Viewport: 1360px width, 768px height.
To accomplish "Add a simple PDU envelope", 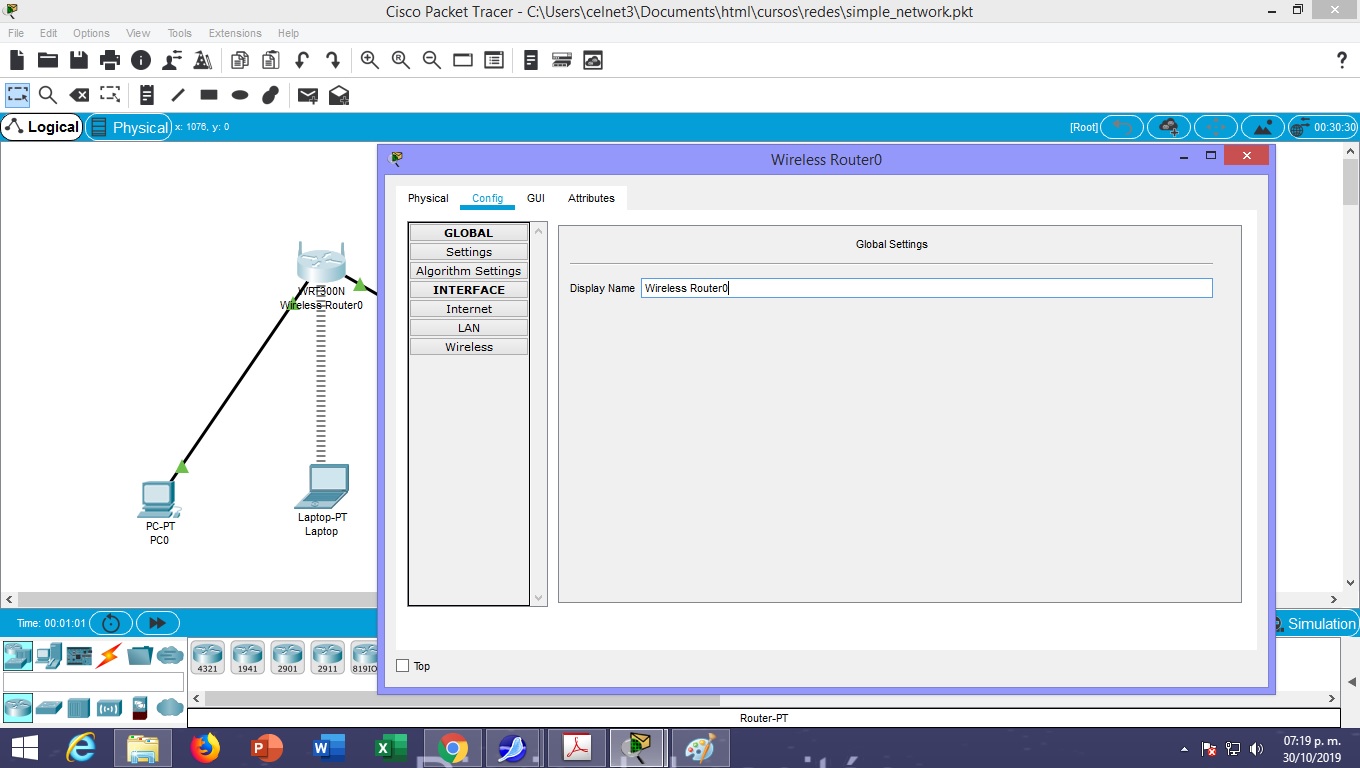I will (x=307, y=95).
